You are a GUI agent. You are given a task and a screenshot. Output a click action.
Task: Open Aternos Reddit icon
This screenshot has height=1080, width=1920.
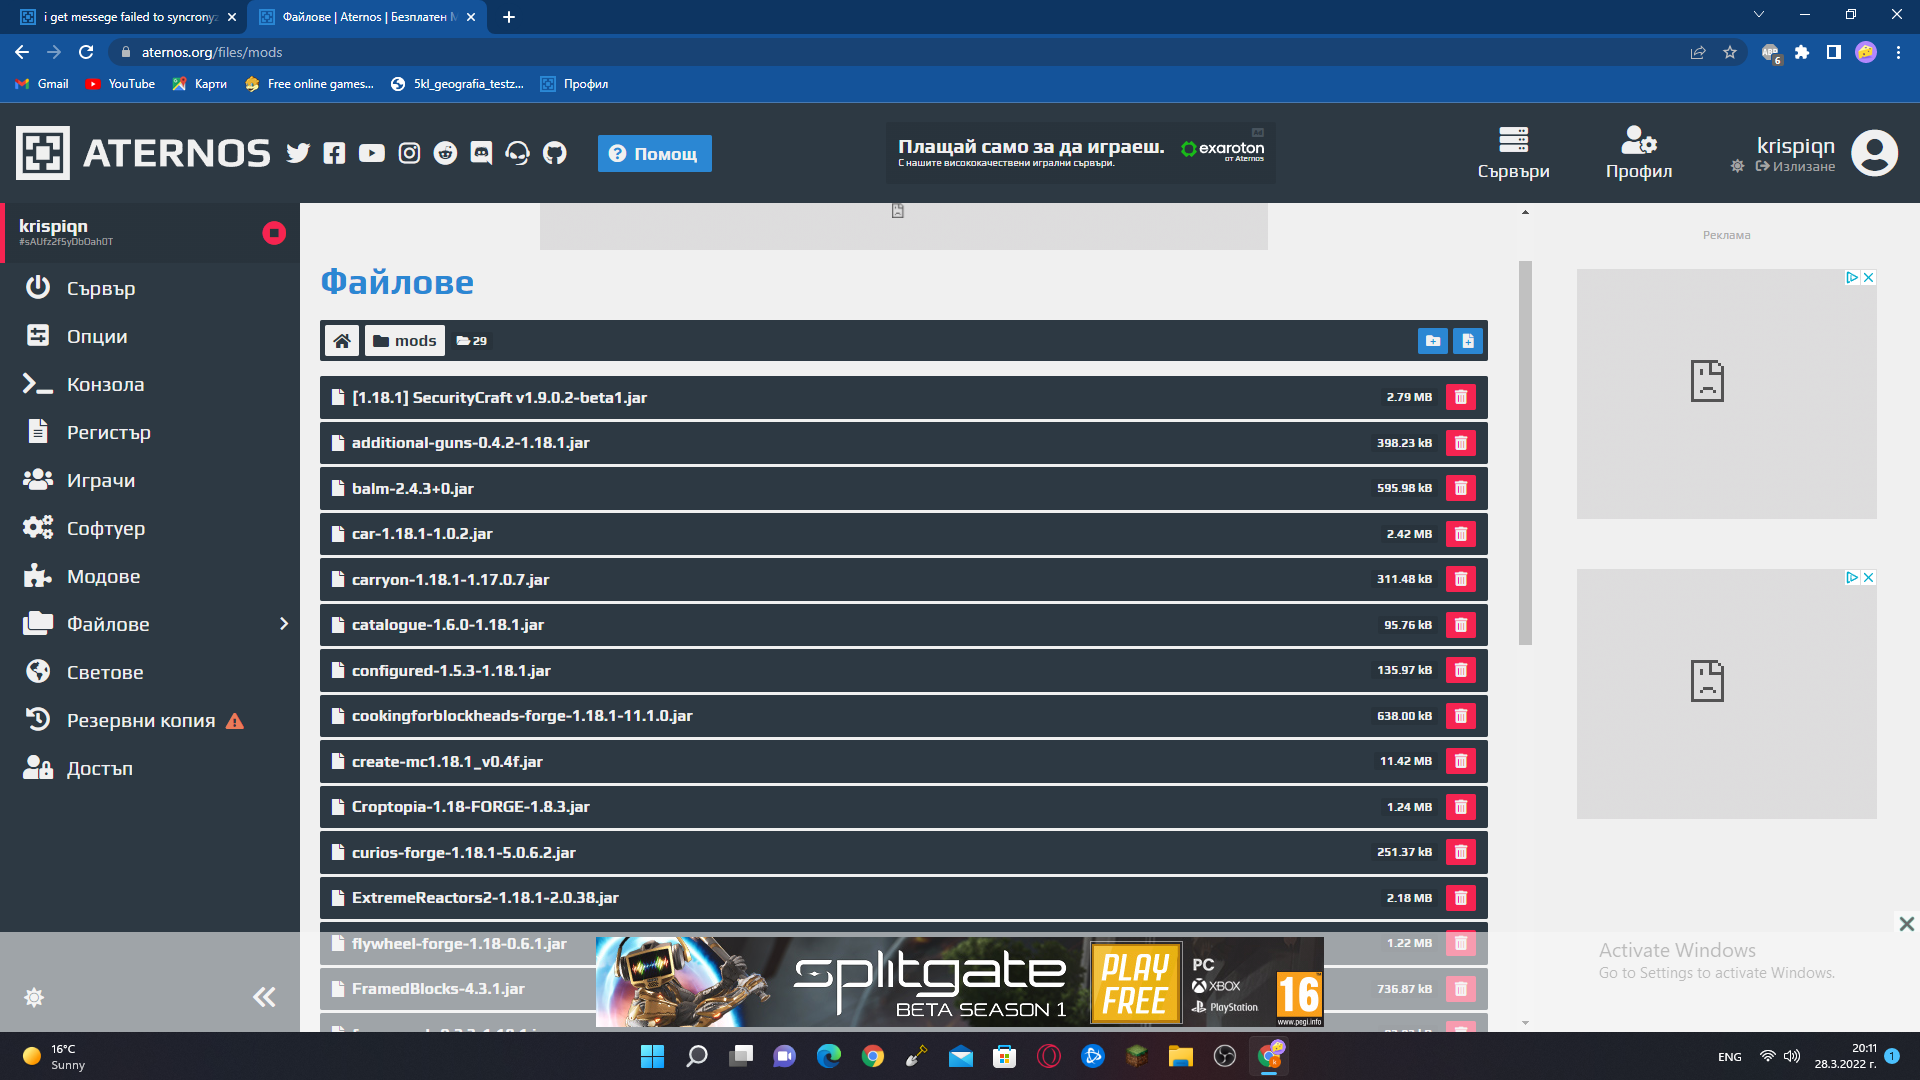445,153
